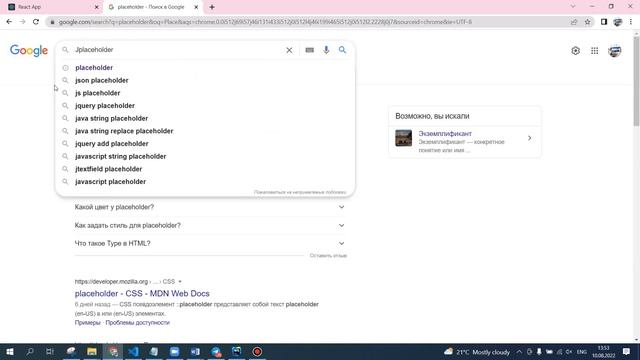Open Google quick settings gear
The width and height of the screenshot is (640, 360).
click(x=576, y=51)
